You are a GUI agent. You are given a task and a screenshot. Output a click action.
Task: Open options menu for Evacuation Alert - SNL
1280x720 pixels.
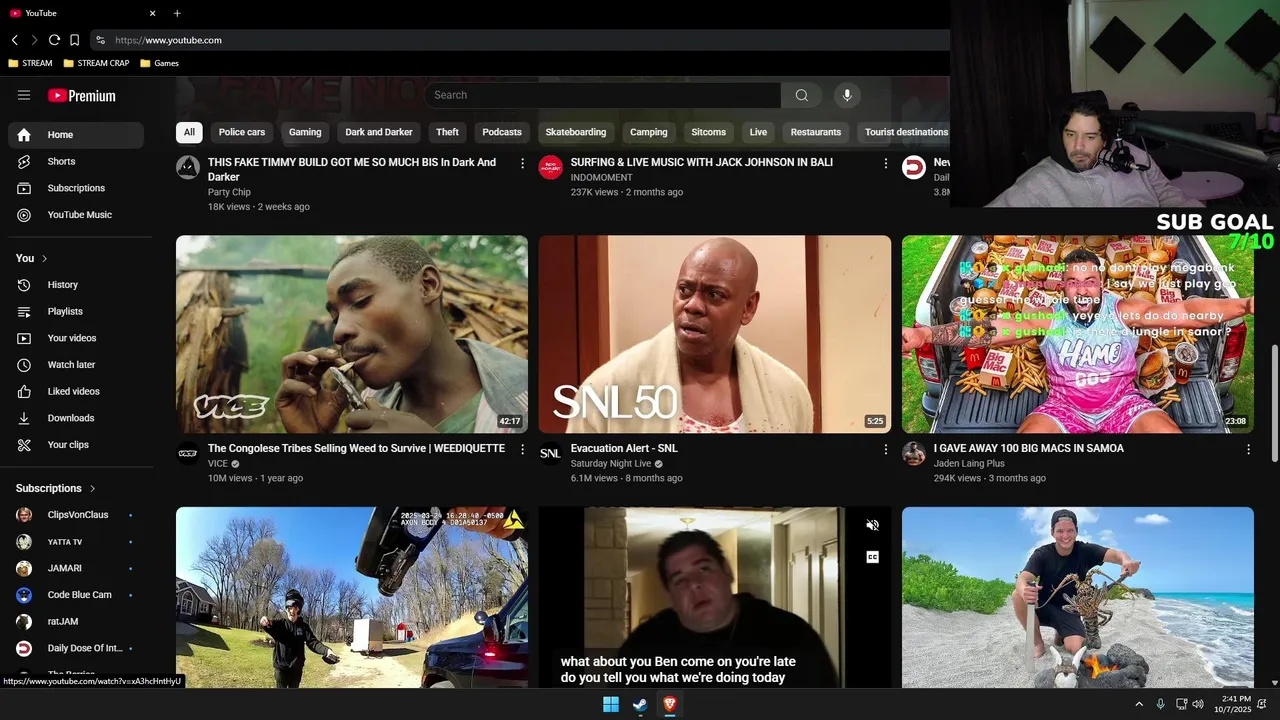click(x=885, y=450)
